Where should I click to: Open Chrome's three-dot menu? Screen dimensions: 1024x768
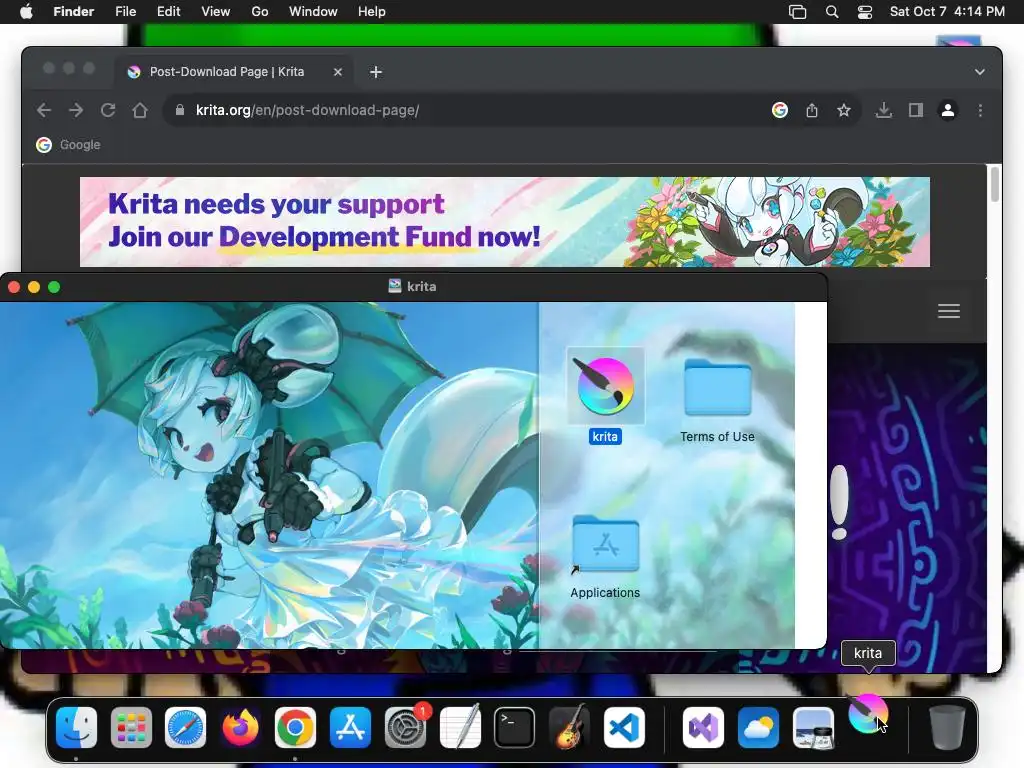point(980,110)
